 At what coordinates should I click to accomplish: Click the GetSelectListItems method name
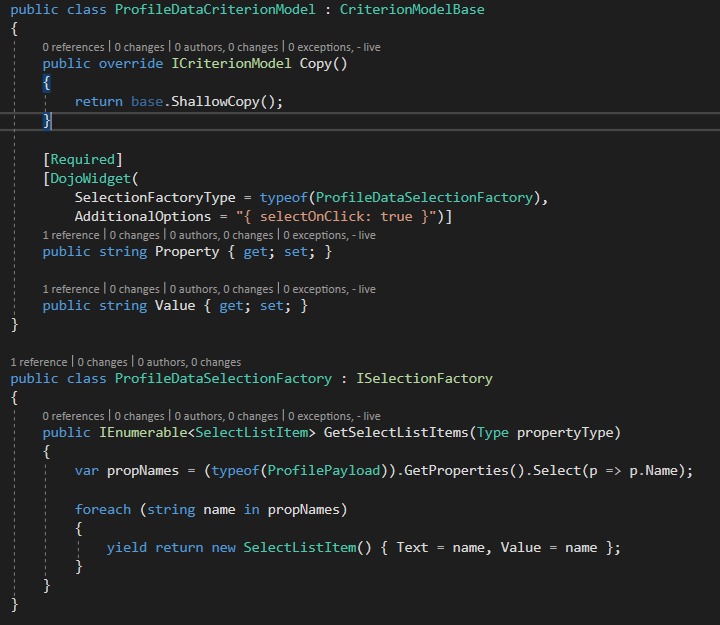[x=396, y=433]
